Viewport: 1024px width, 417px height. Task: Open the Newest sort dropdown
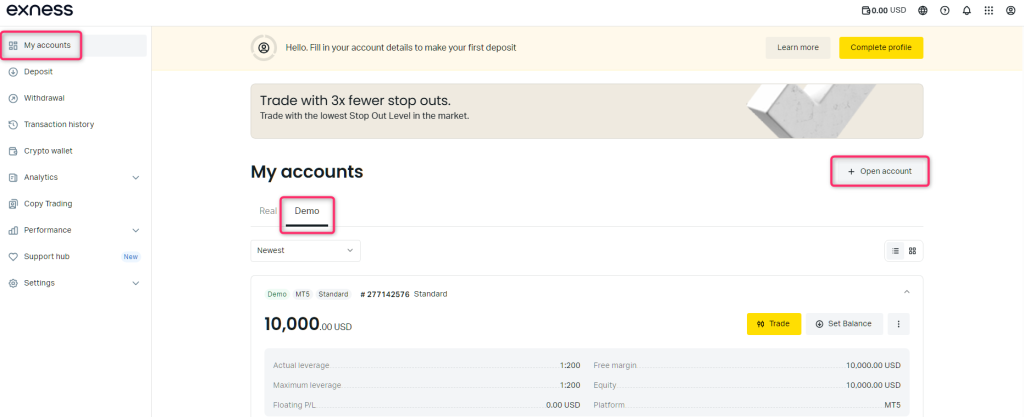click(x=305, y=250)
